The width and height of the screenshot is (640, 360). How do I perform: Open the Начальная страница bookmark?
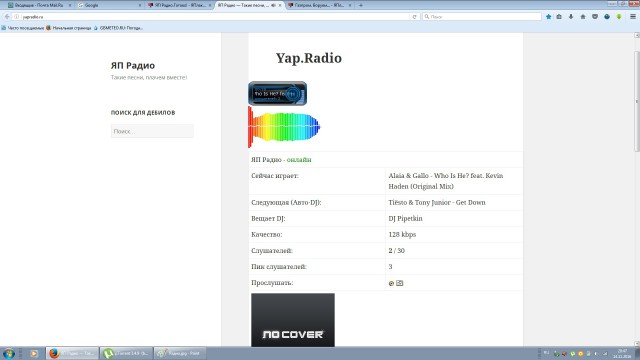tap(69, 28)
